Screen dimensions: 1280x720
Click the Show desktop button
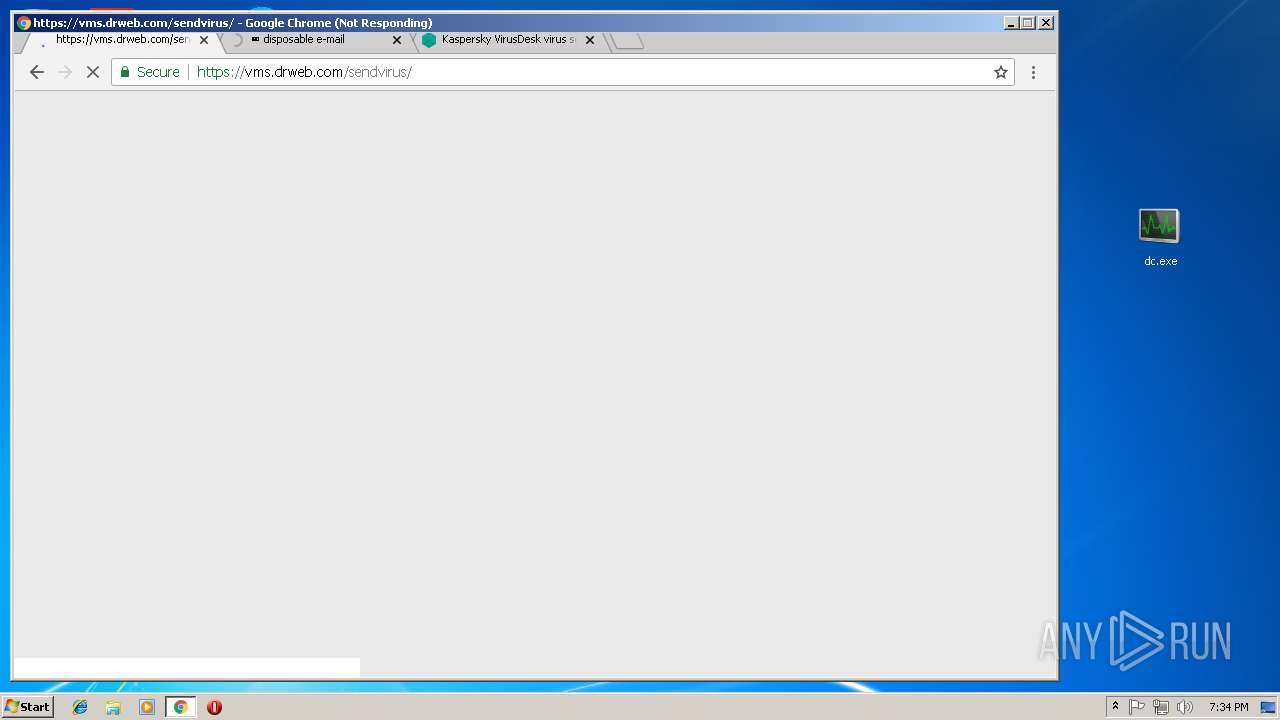point(1268,707)
